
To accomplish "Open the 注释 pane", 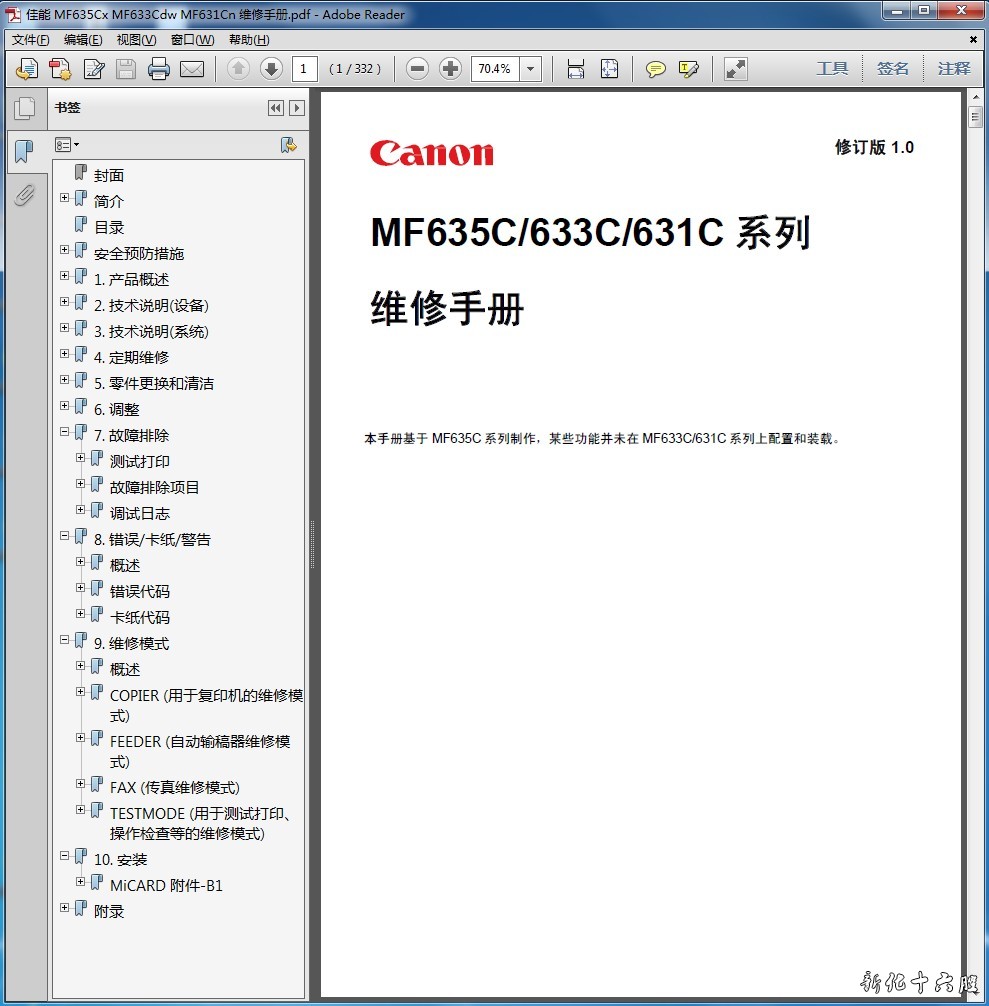I will [954, 69].
